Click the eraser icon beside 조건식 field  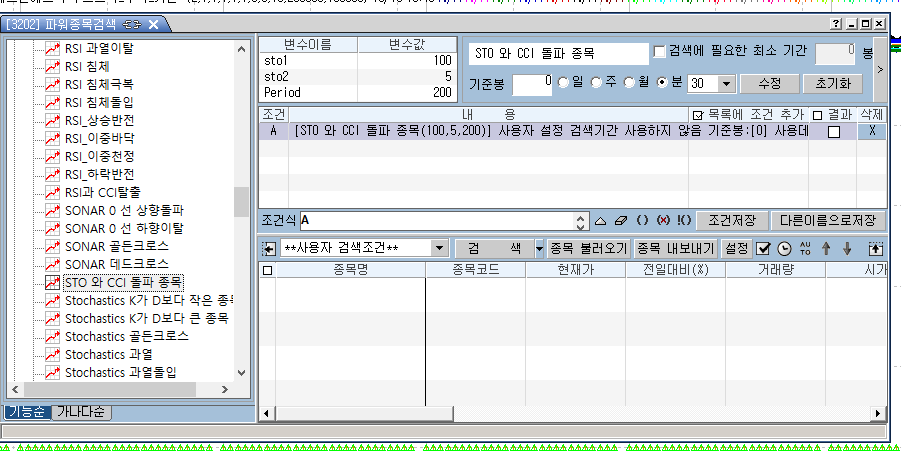pos(621,220)
